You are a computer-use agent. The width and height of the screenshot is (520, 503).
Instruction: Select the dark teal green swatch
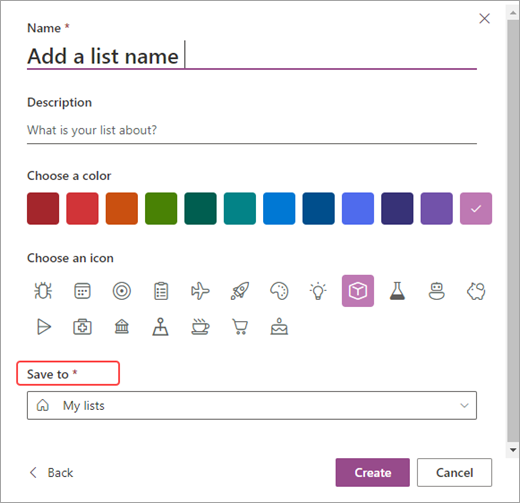click(200, 208)
